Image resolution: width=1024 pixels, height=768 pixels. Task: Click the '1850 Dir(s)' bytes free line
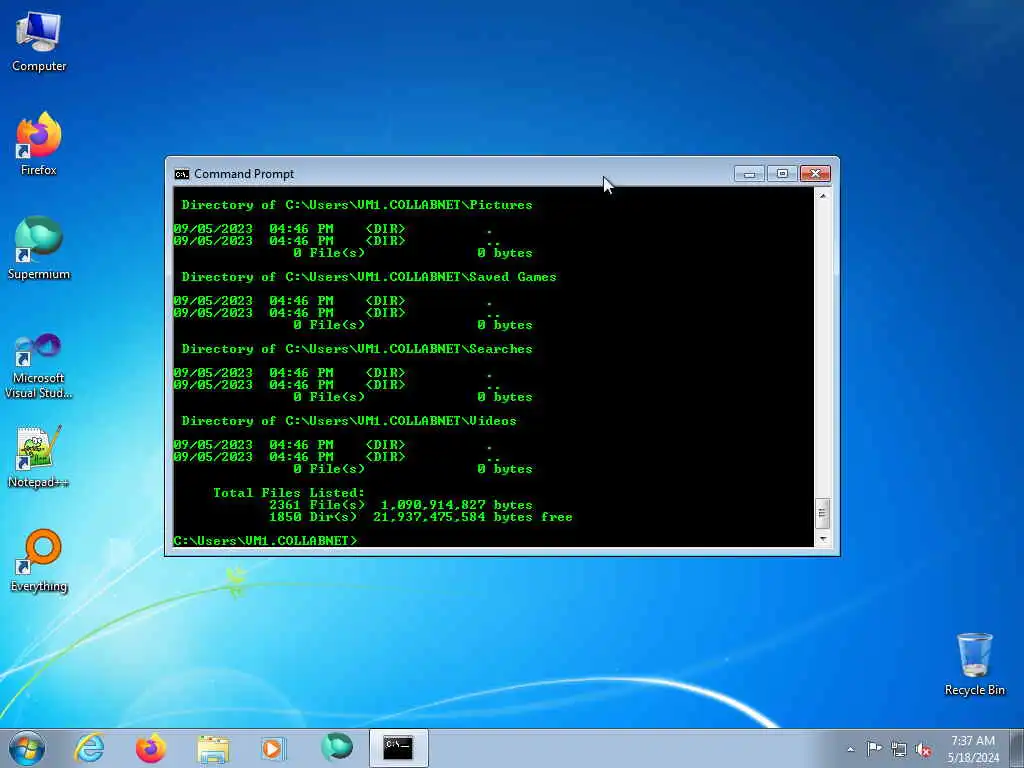(421, 517)
